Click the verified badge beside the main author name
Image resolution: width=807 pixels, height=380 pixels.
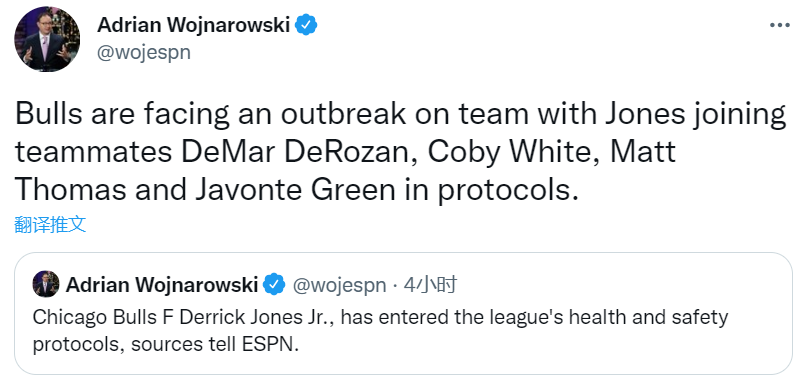(306, 25)
